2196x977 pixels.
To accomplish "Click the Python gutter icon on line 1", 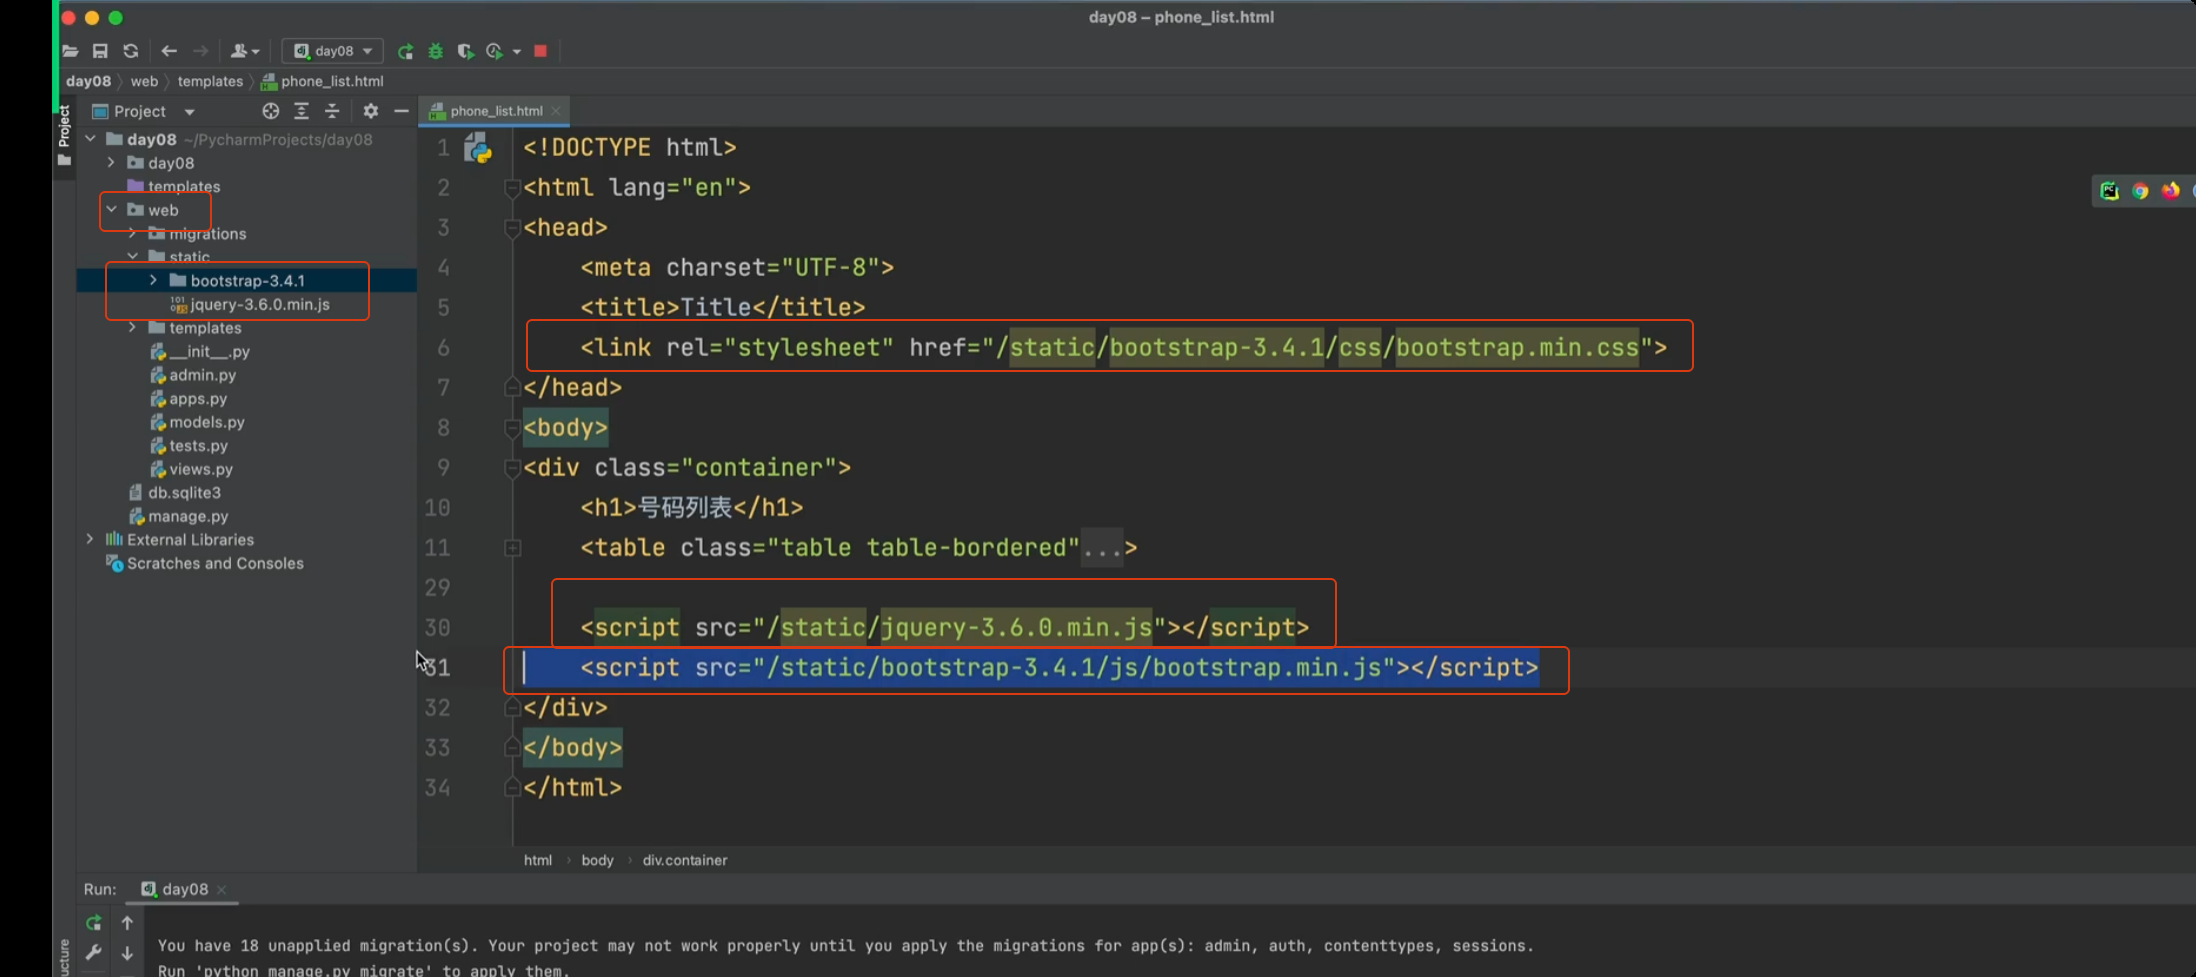I will coord(478,148).
